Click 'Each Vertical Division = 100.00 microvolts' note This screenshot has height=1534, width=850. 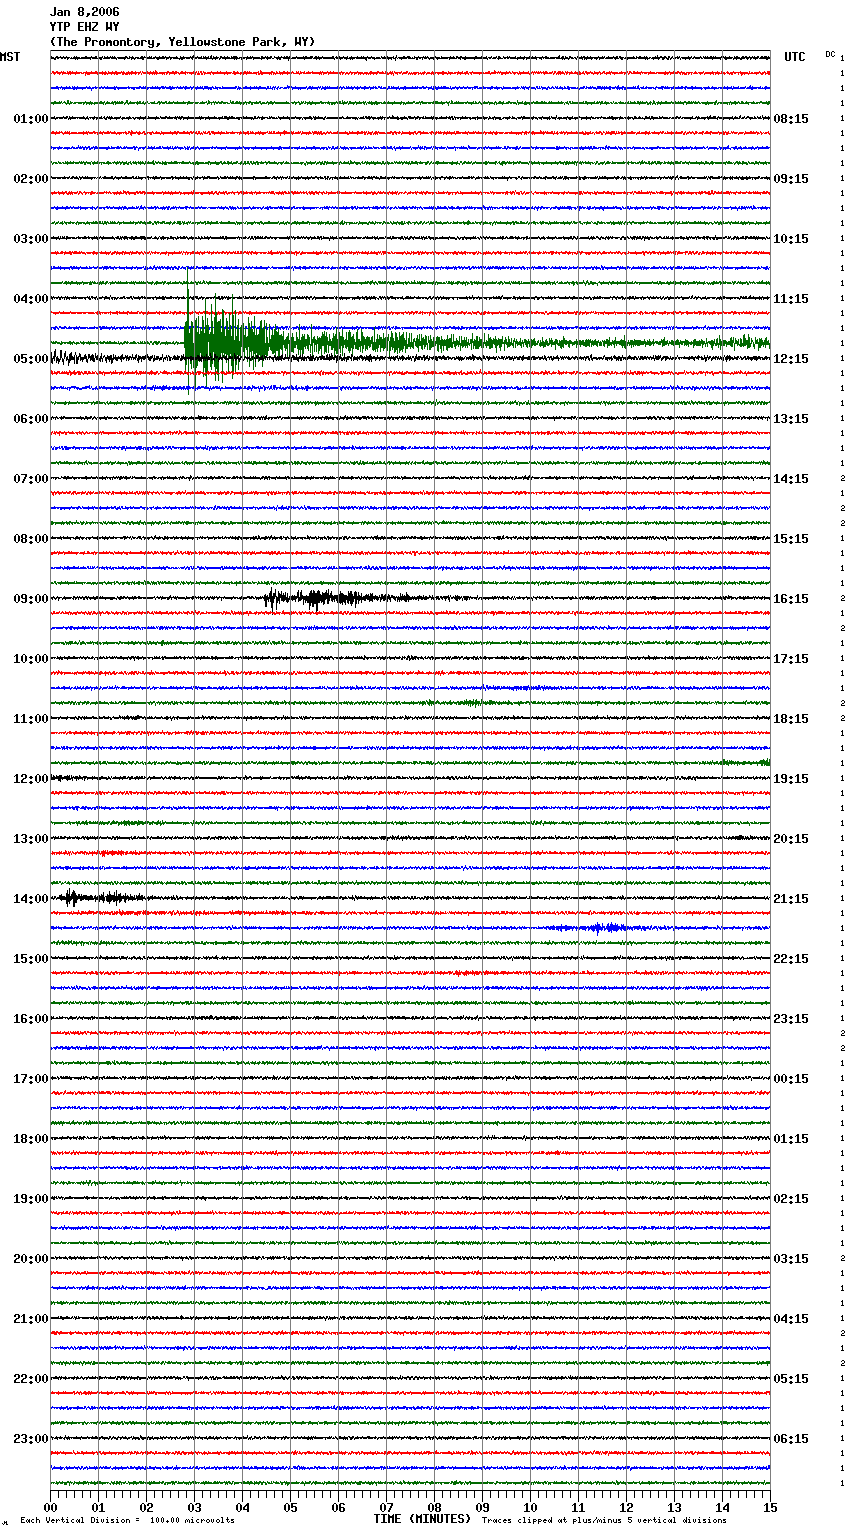[127, 1520]
